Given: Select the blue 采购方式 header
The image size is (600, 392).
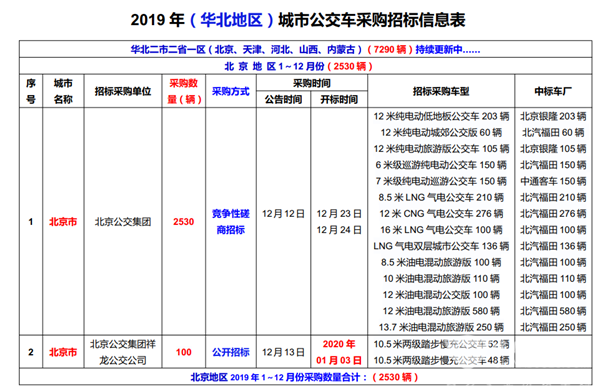Looking at the screenshot, I should (x=231, y=91).
